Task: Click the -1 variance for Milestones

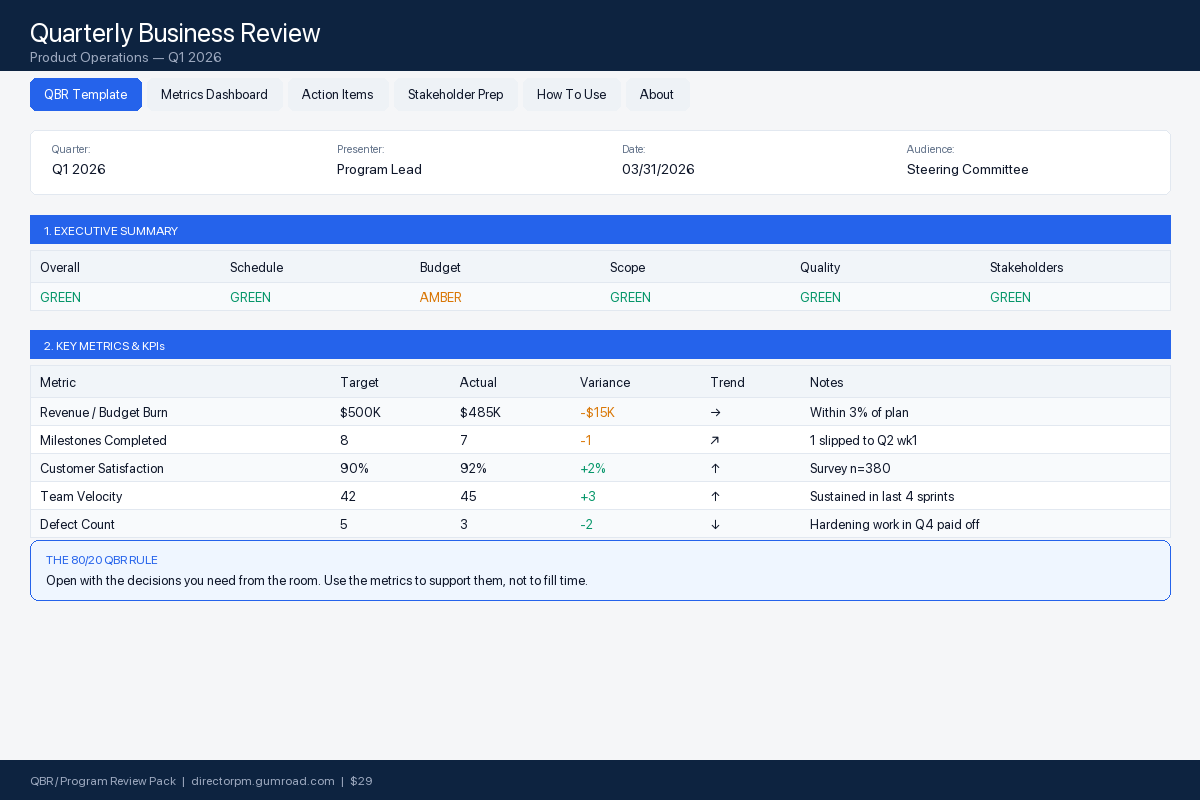Action: coord(586,440)
